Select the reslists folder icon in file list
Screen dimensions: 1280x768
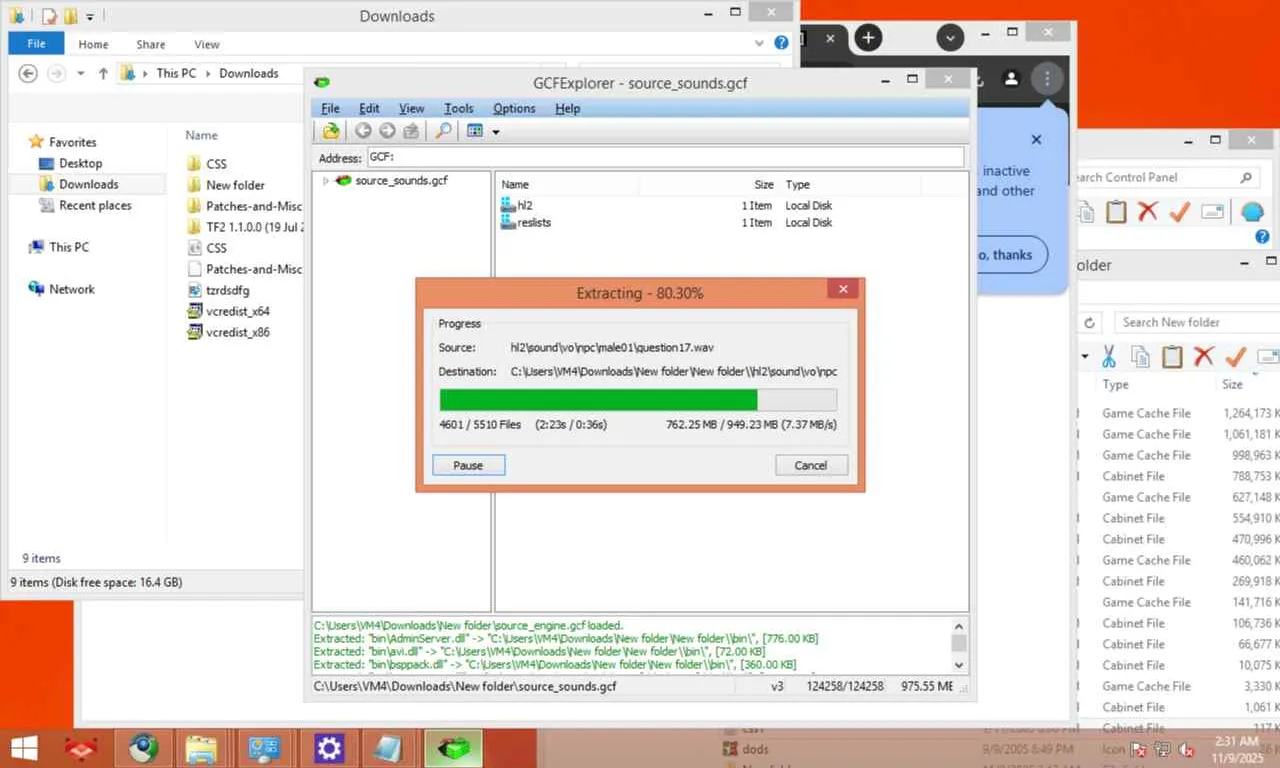pyautogui.click(x=509, y=222)
